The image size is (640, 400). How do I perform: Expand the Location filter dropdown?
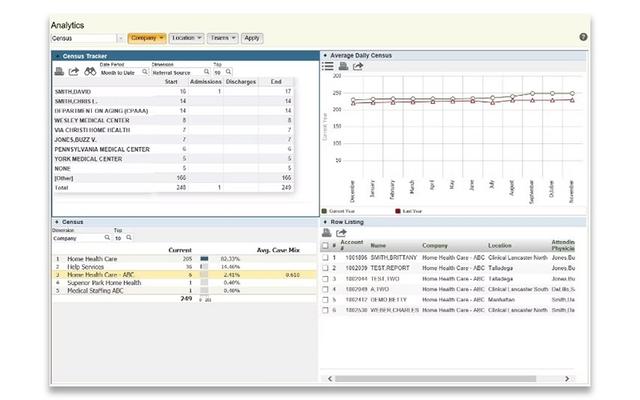pos(186,38)
